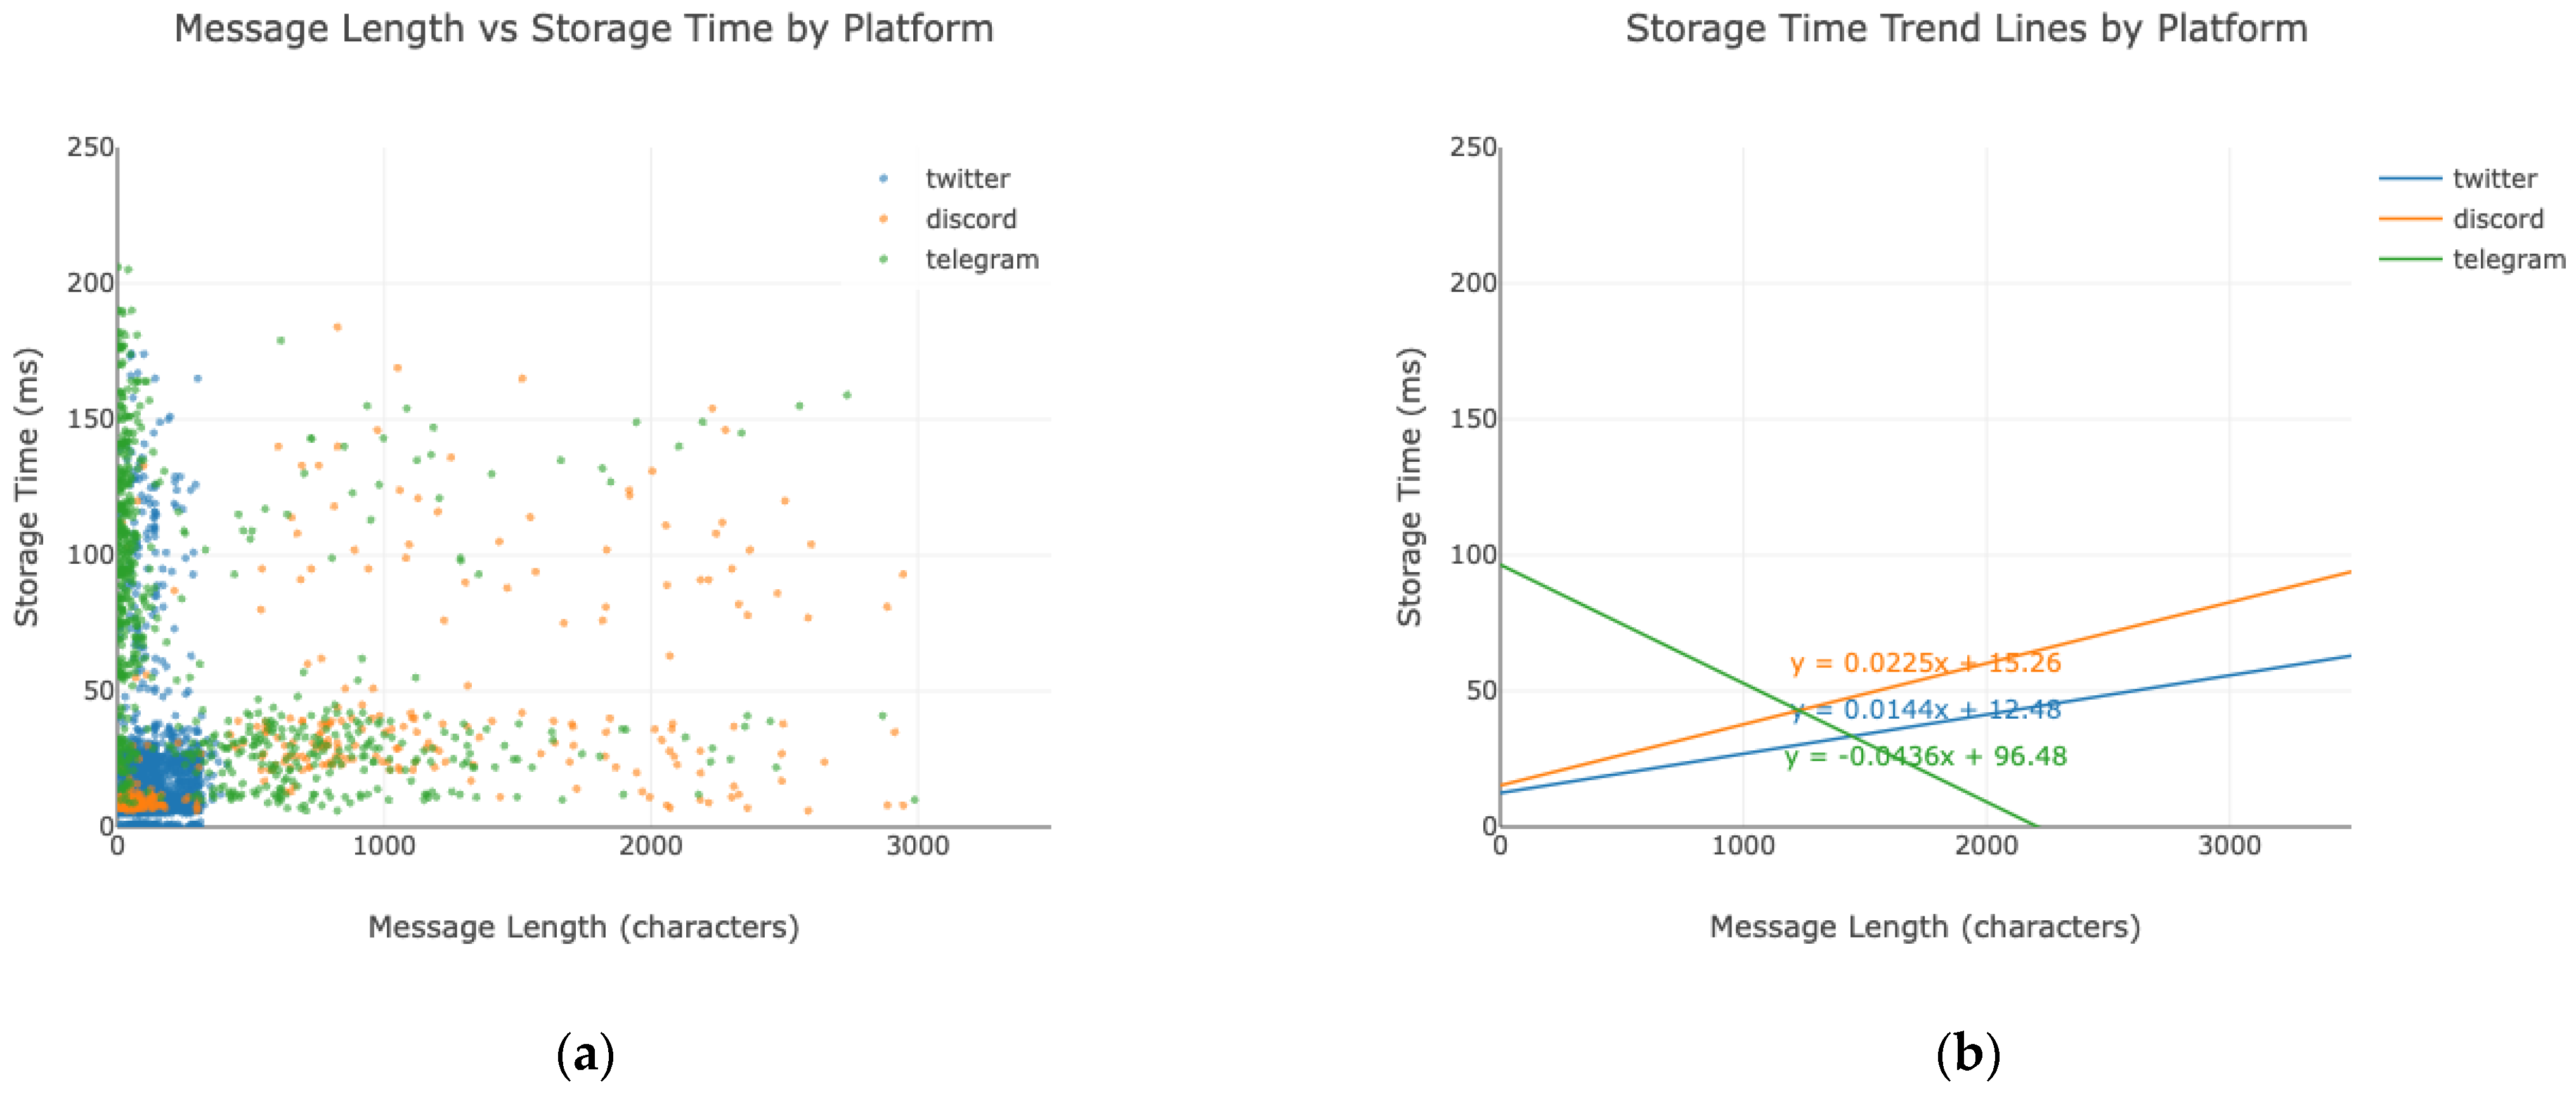2576x1096 pixels.
Task: Toggle the discord trend line legend entry
Action: coord(2497,219)
